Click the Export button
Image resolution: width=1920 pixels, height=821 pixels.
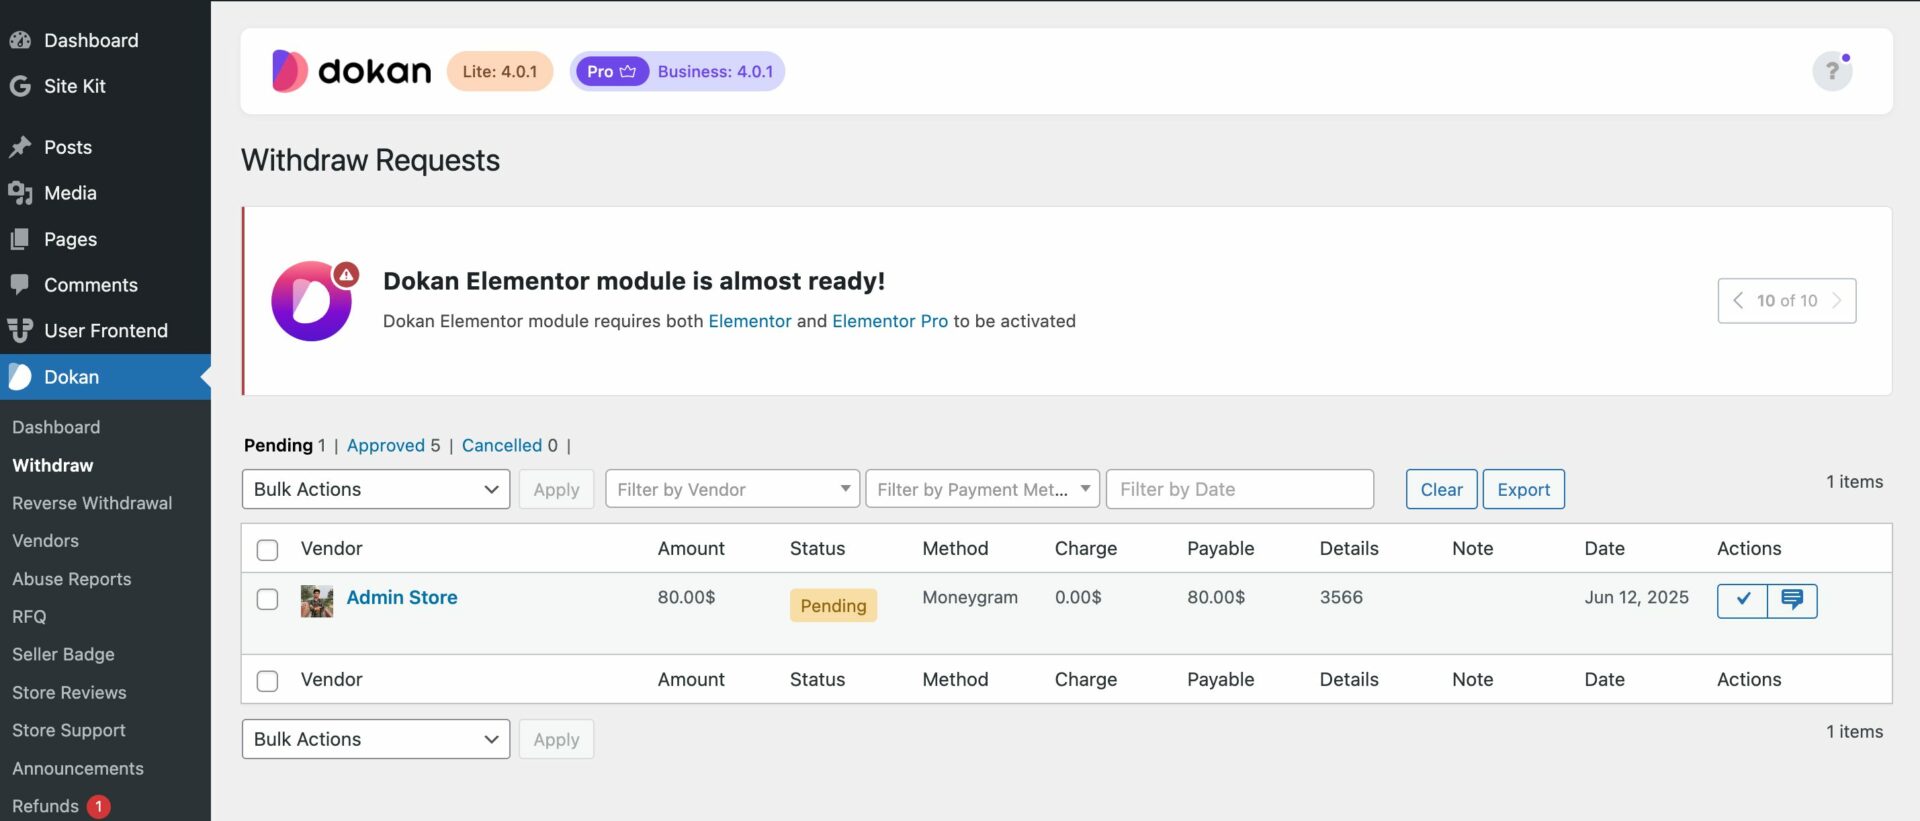click(x=1523, y=489)
